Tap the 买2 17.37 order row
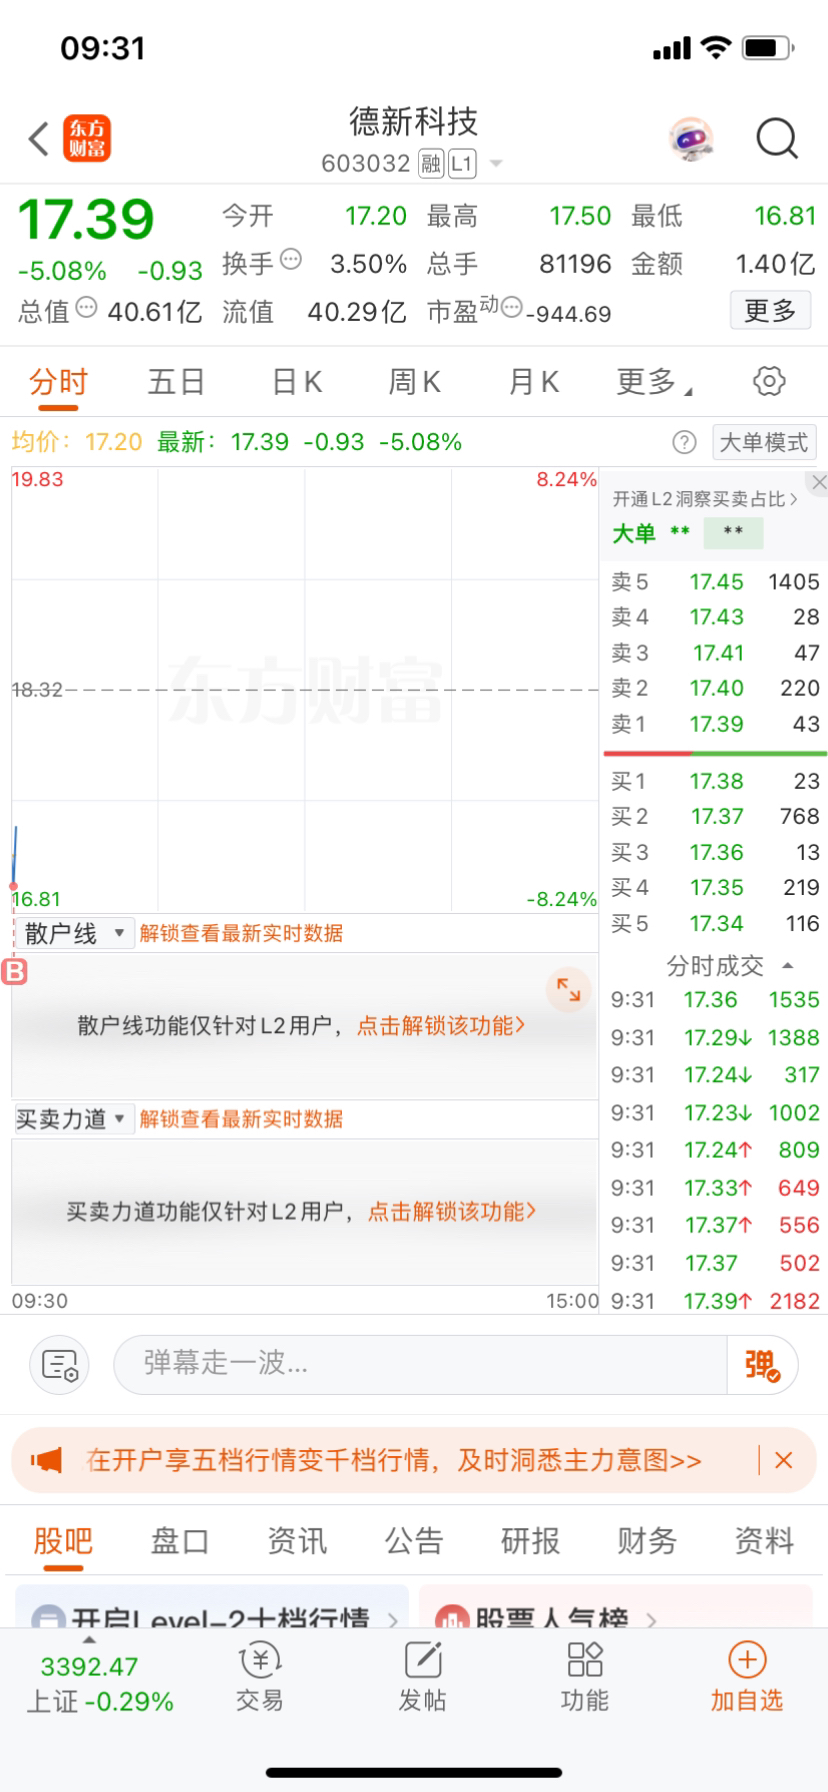The width and height of the screenshot is (828, 1792). (x=715, y=817)
